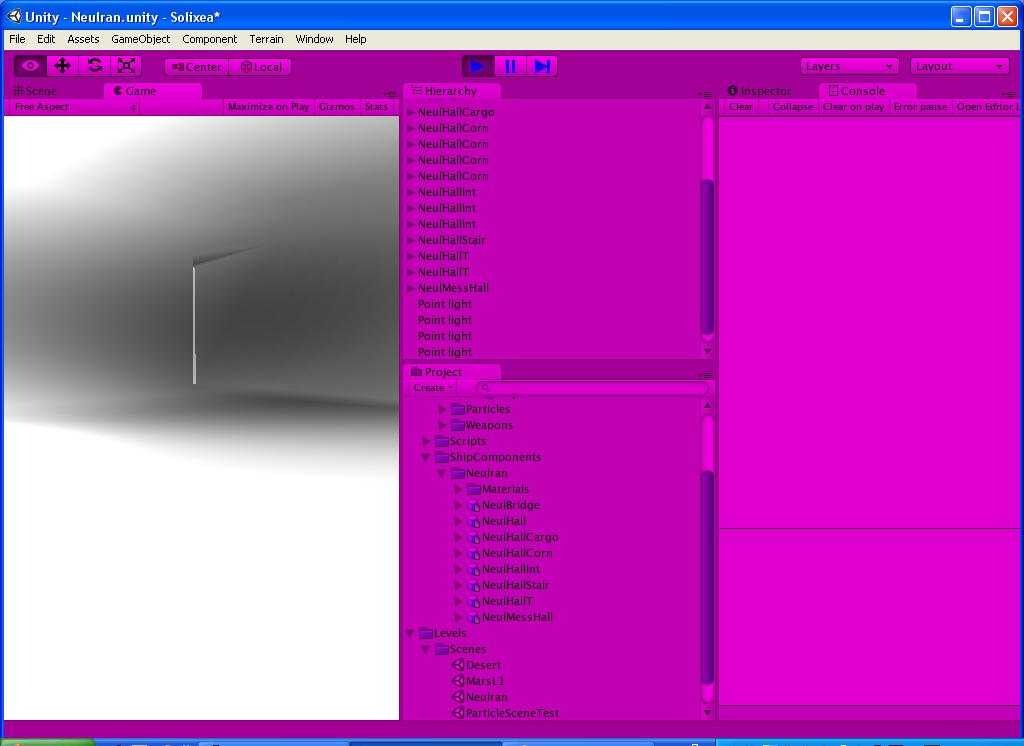This screenshot has height=746, width=1024.
Task: Click the Step frame button
Action: click(542, 66)
